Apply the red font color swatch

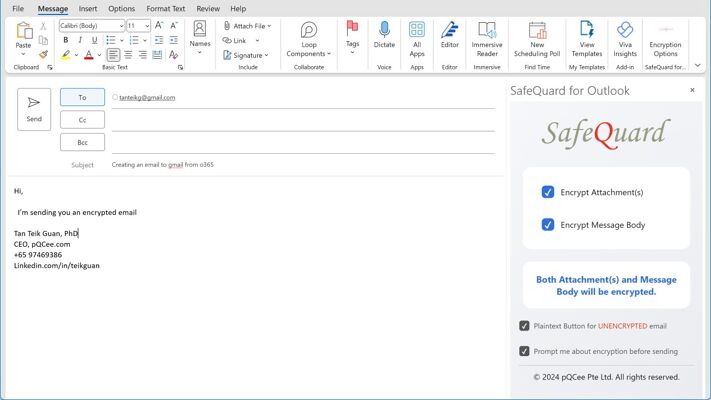[88, 55]
